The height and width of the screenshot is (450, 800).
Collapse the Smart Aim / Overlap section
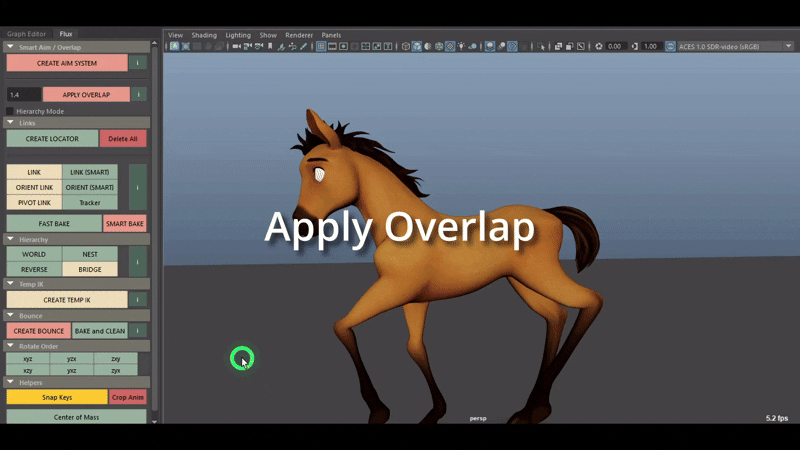tap(10, 47)
